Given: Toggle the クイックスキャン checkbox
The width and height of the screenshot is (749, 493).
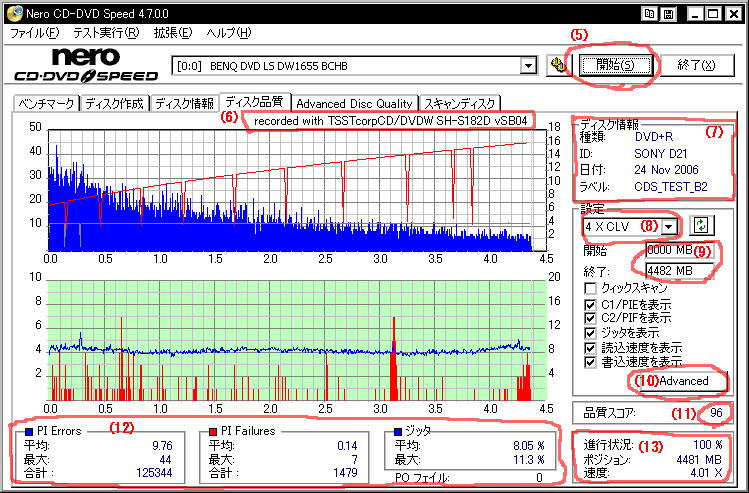Looking at the screenshot, I should tap(591, 288).
